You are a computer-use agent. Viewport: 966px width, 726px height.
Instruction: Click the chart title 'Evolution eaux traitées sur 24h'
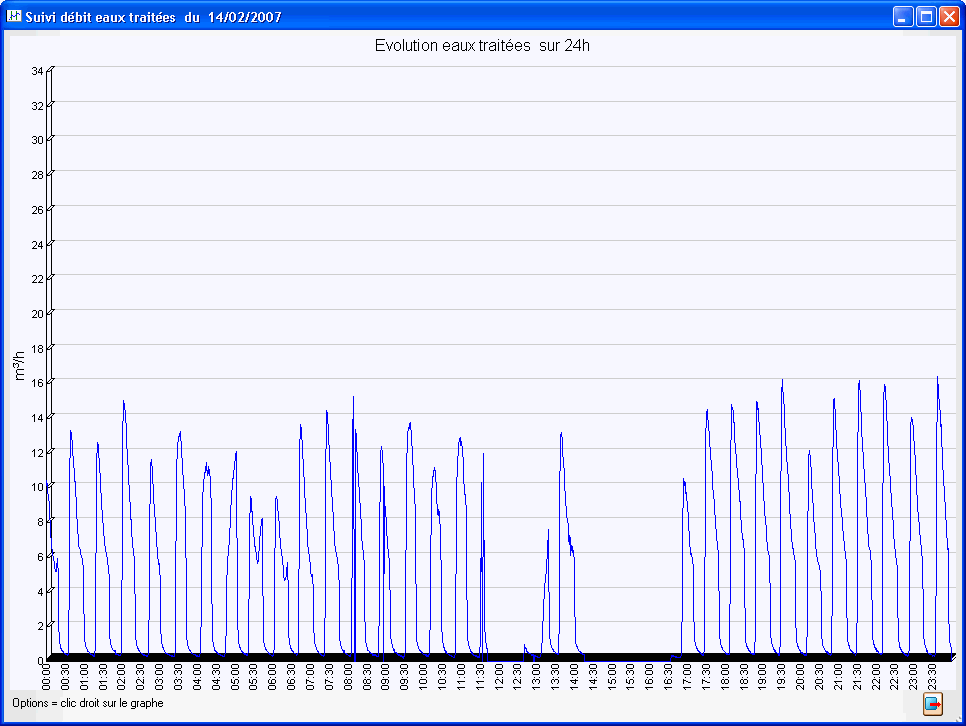point(482,46)
